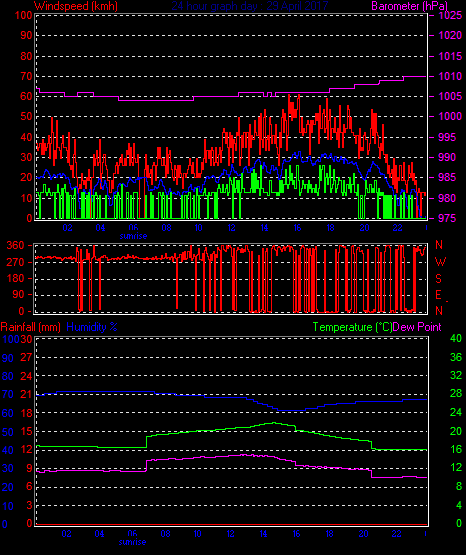Click the 'sunrise' label under the humidity chart
The height and width of the screenshot is (555, 466).
(132, 542)
